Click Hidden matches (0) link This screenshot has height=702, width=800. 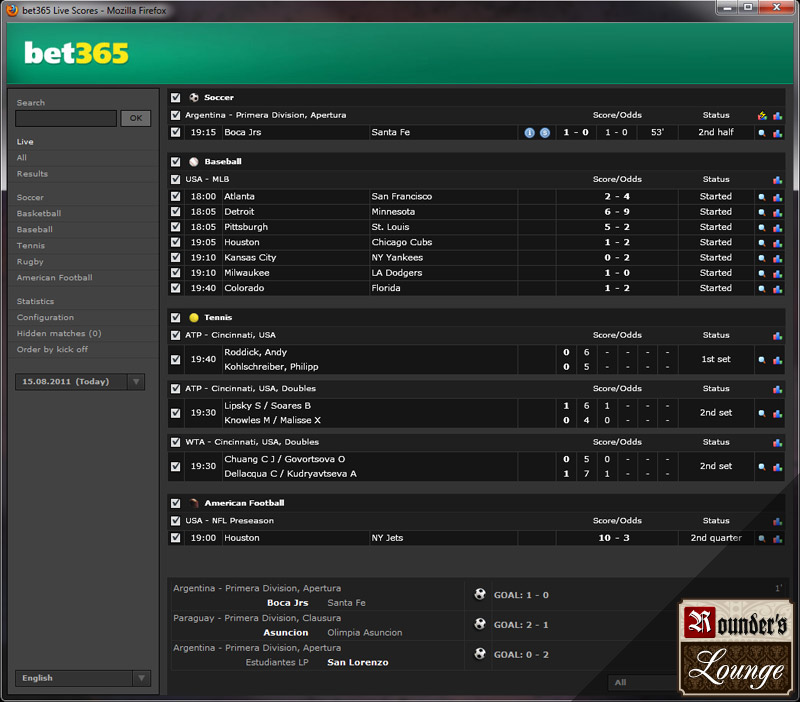59,334
